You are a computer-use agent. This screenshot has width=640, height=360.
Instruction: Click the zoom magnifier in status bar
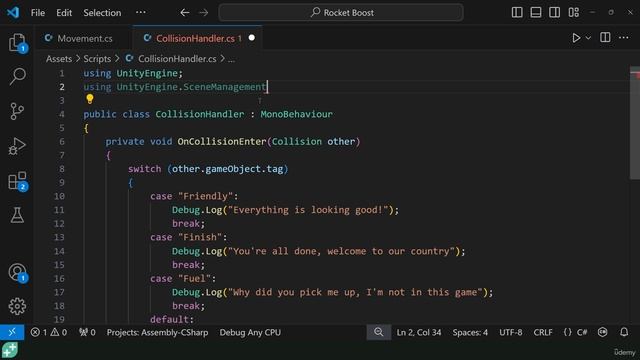click(379, 332)
